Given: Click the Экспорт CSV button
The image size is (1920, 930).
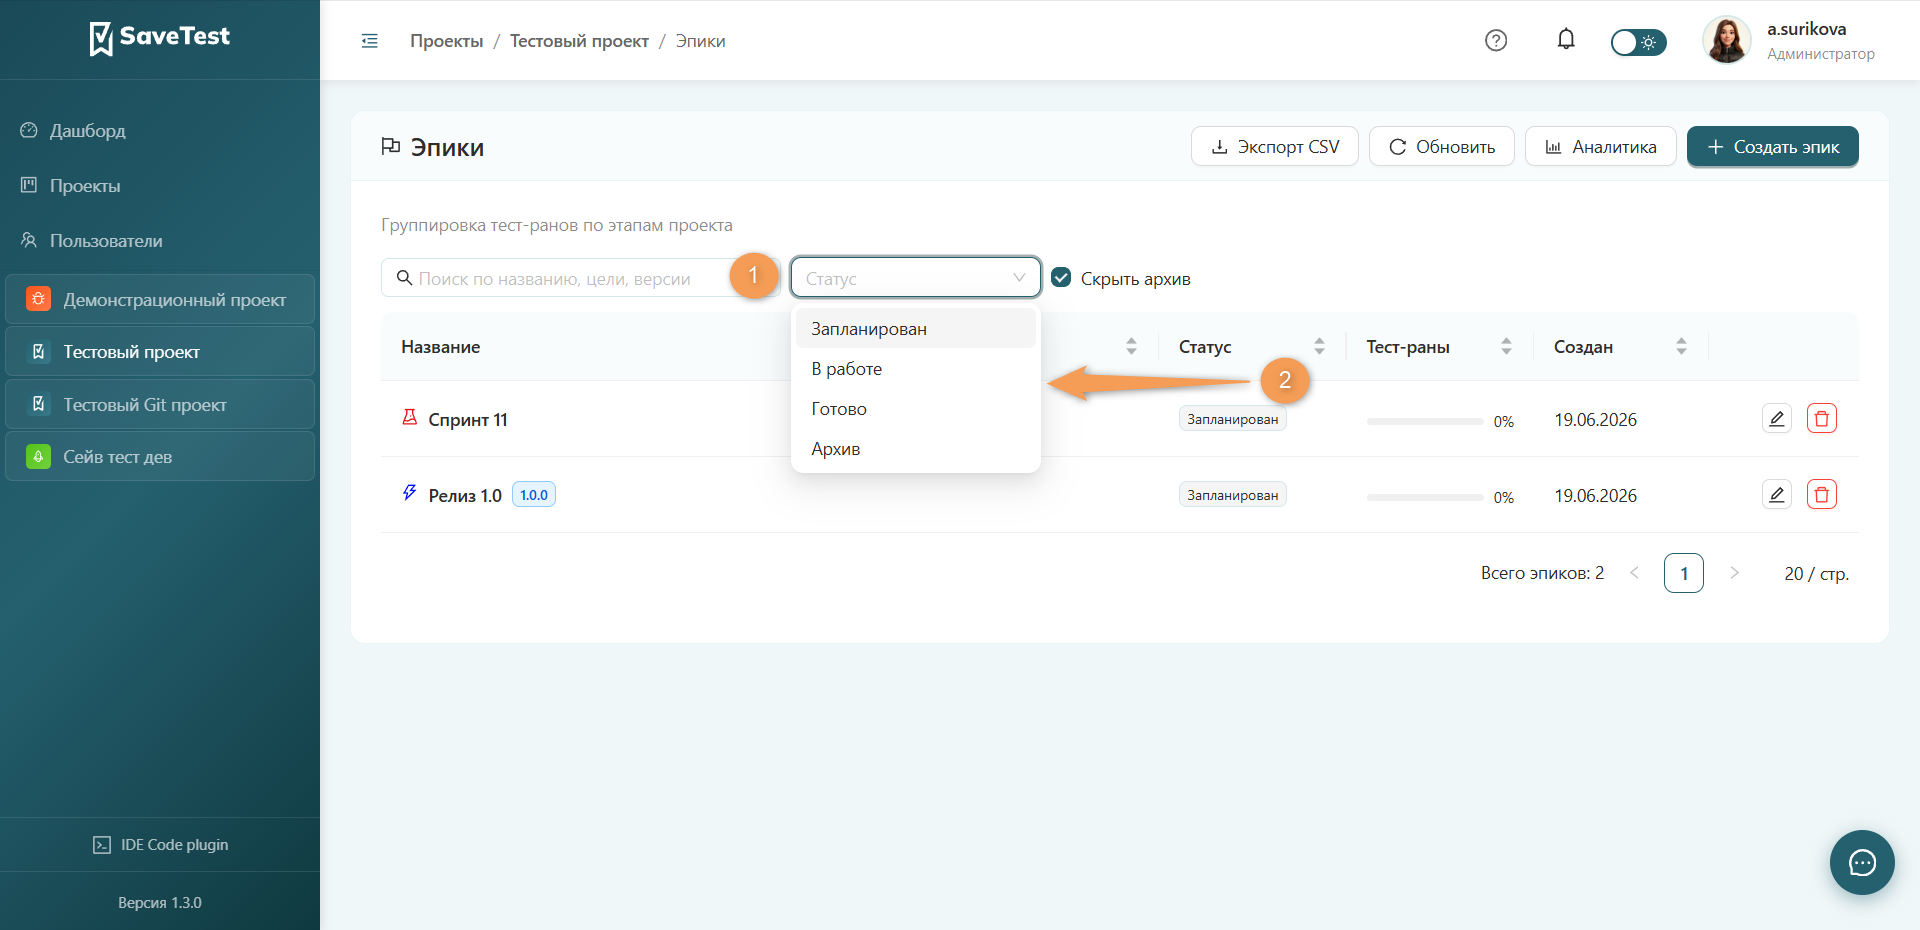Looking at the screenshot, I should (x=1275, y=147).
